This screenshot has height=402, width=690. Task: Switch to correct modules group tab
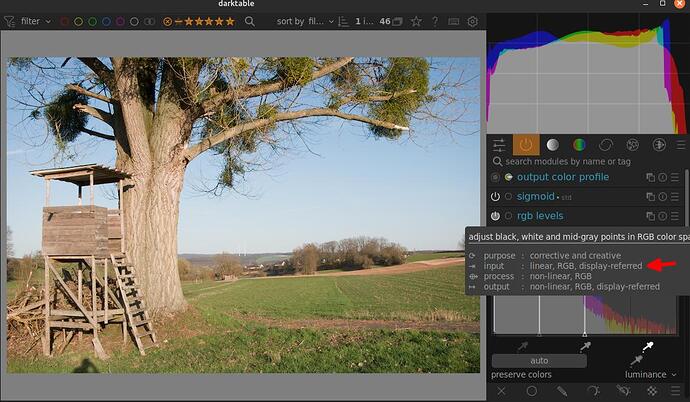[606, 145]
